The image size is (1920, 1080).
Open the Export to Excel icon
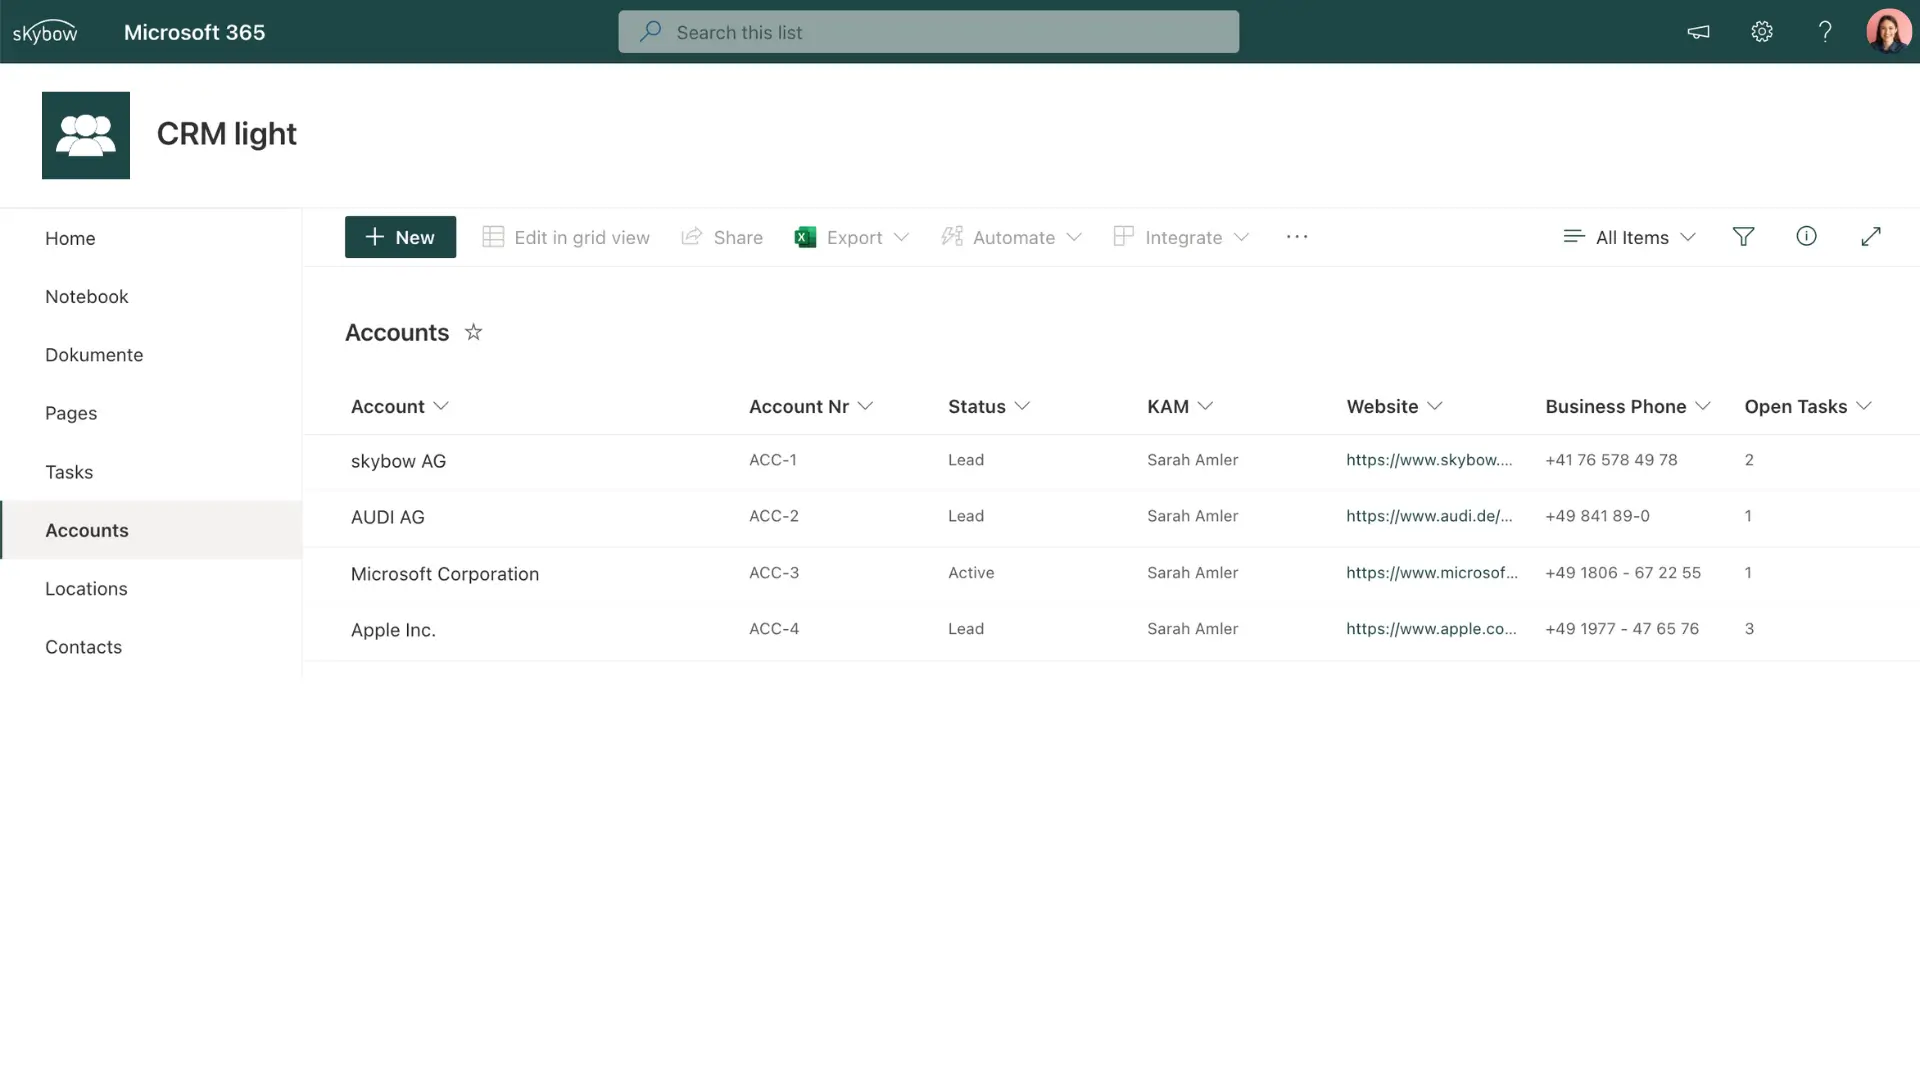[x=805, y=237]
